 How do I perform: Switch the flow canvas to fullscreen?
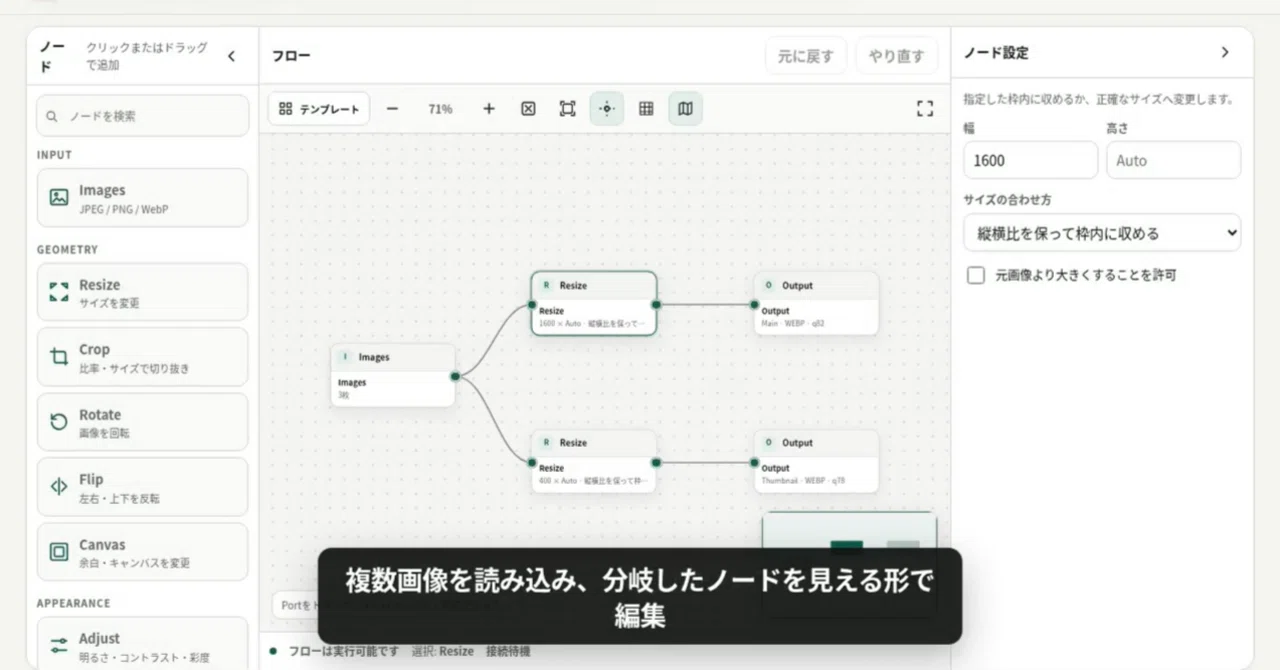pyautogui.click(x=925, y=109)
